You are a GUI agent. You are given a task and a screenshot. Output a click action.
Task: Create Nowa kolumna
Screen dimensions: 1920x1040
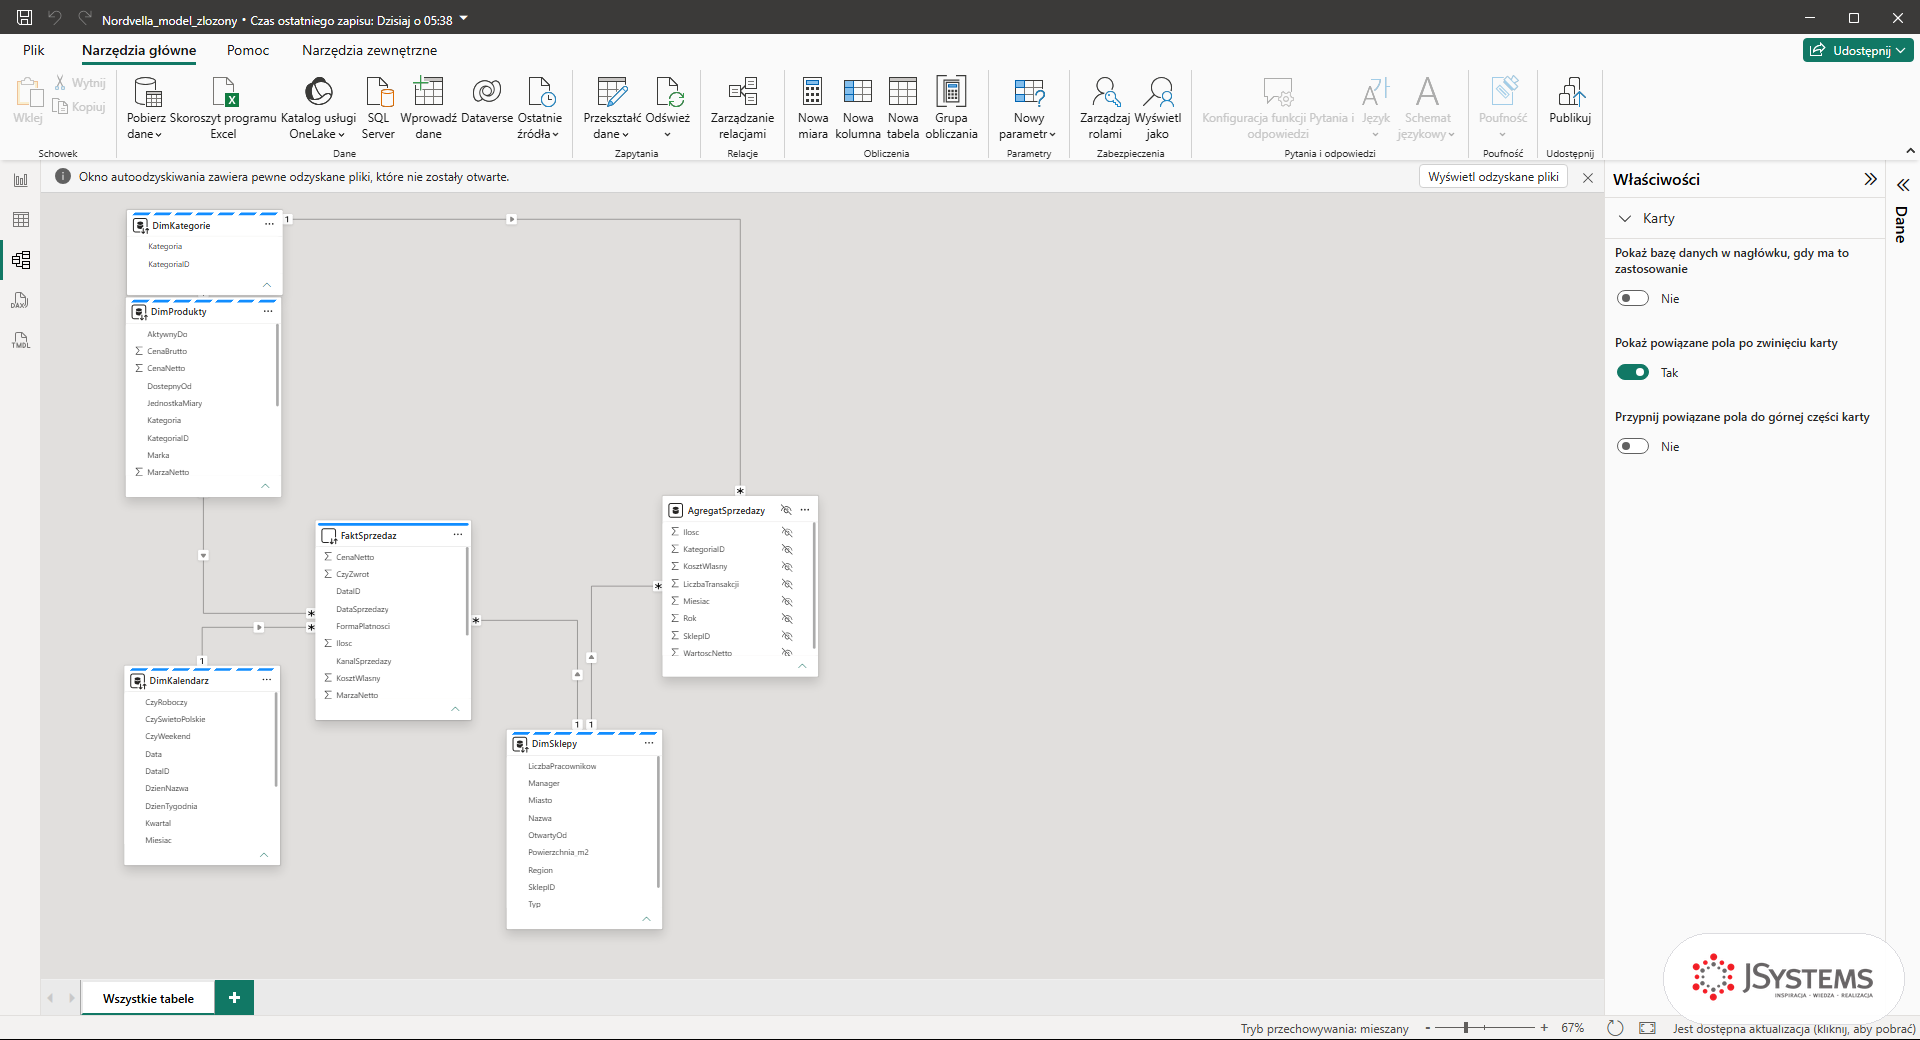click(858, 107)
